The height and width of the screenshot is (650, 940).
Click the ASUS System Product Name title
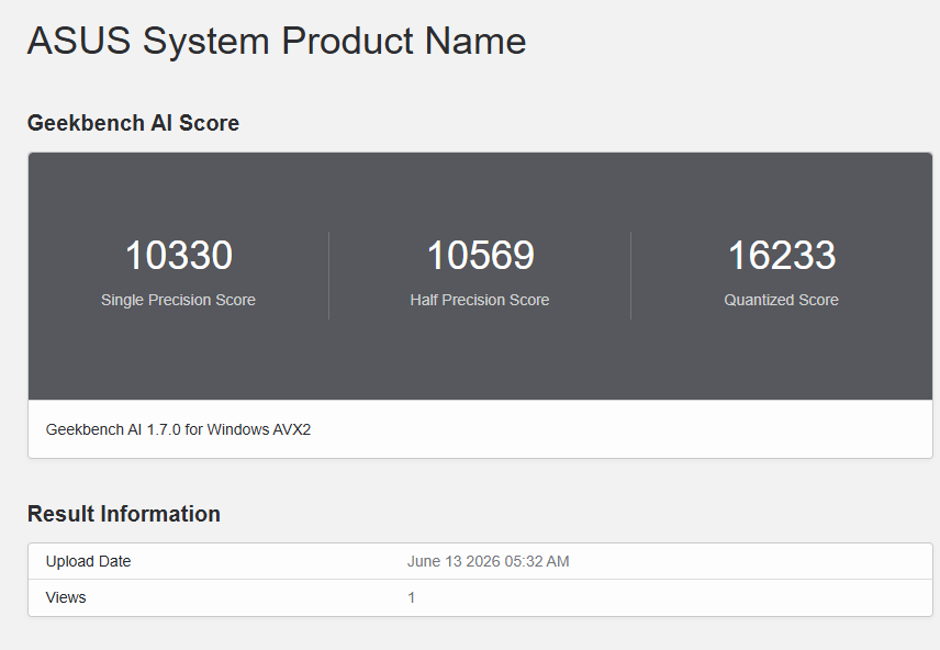(276, 41)
